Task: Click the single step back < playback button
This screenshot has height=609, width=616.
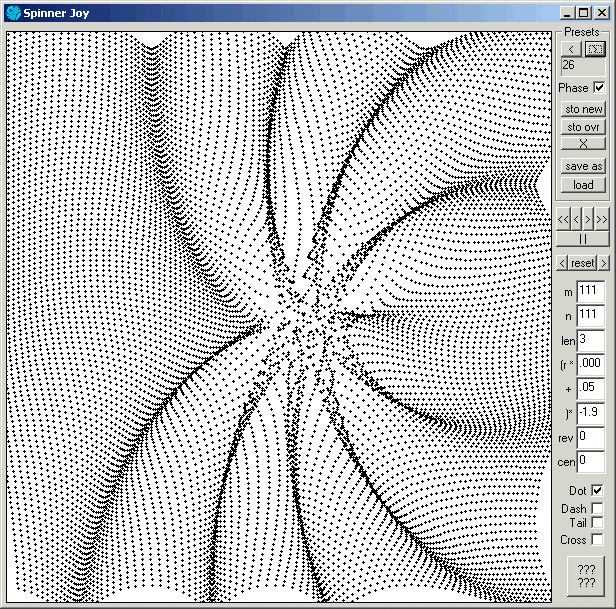Action: tap(577, 219)
